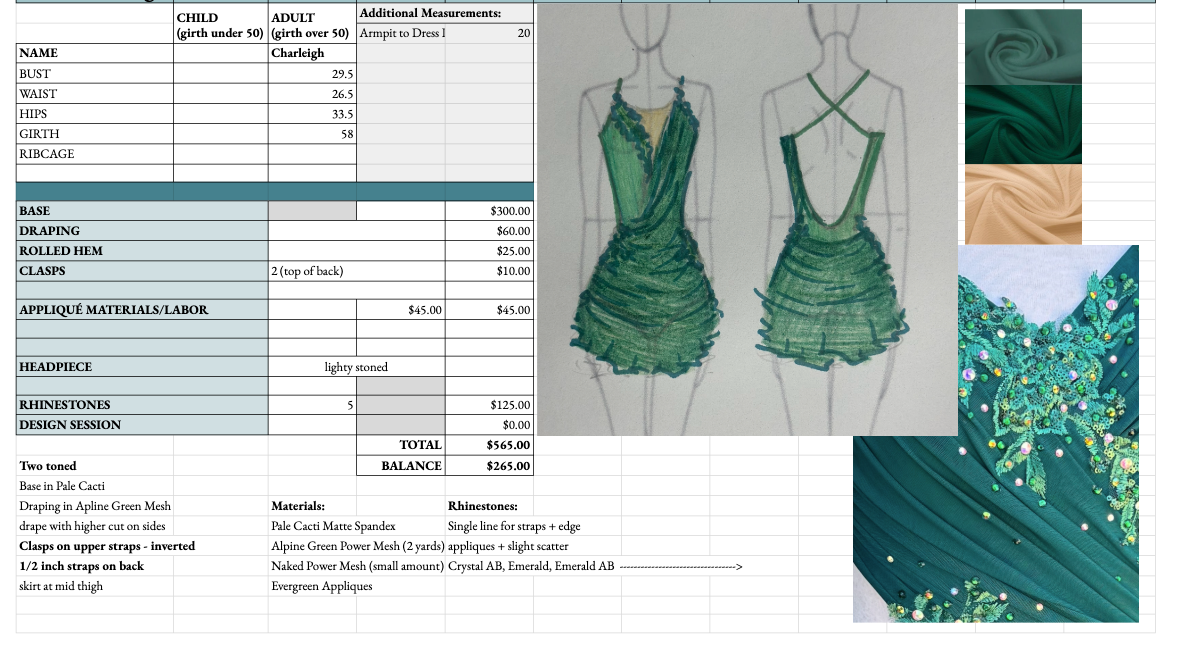Screen dimensions: 1186x666
Task: Select the RHINESTONES quantity 5
Action: (312, 405)
